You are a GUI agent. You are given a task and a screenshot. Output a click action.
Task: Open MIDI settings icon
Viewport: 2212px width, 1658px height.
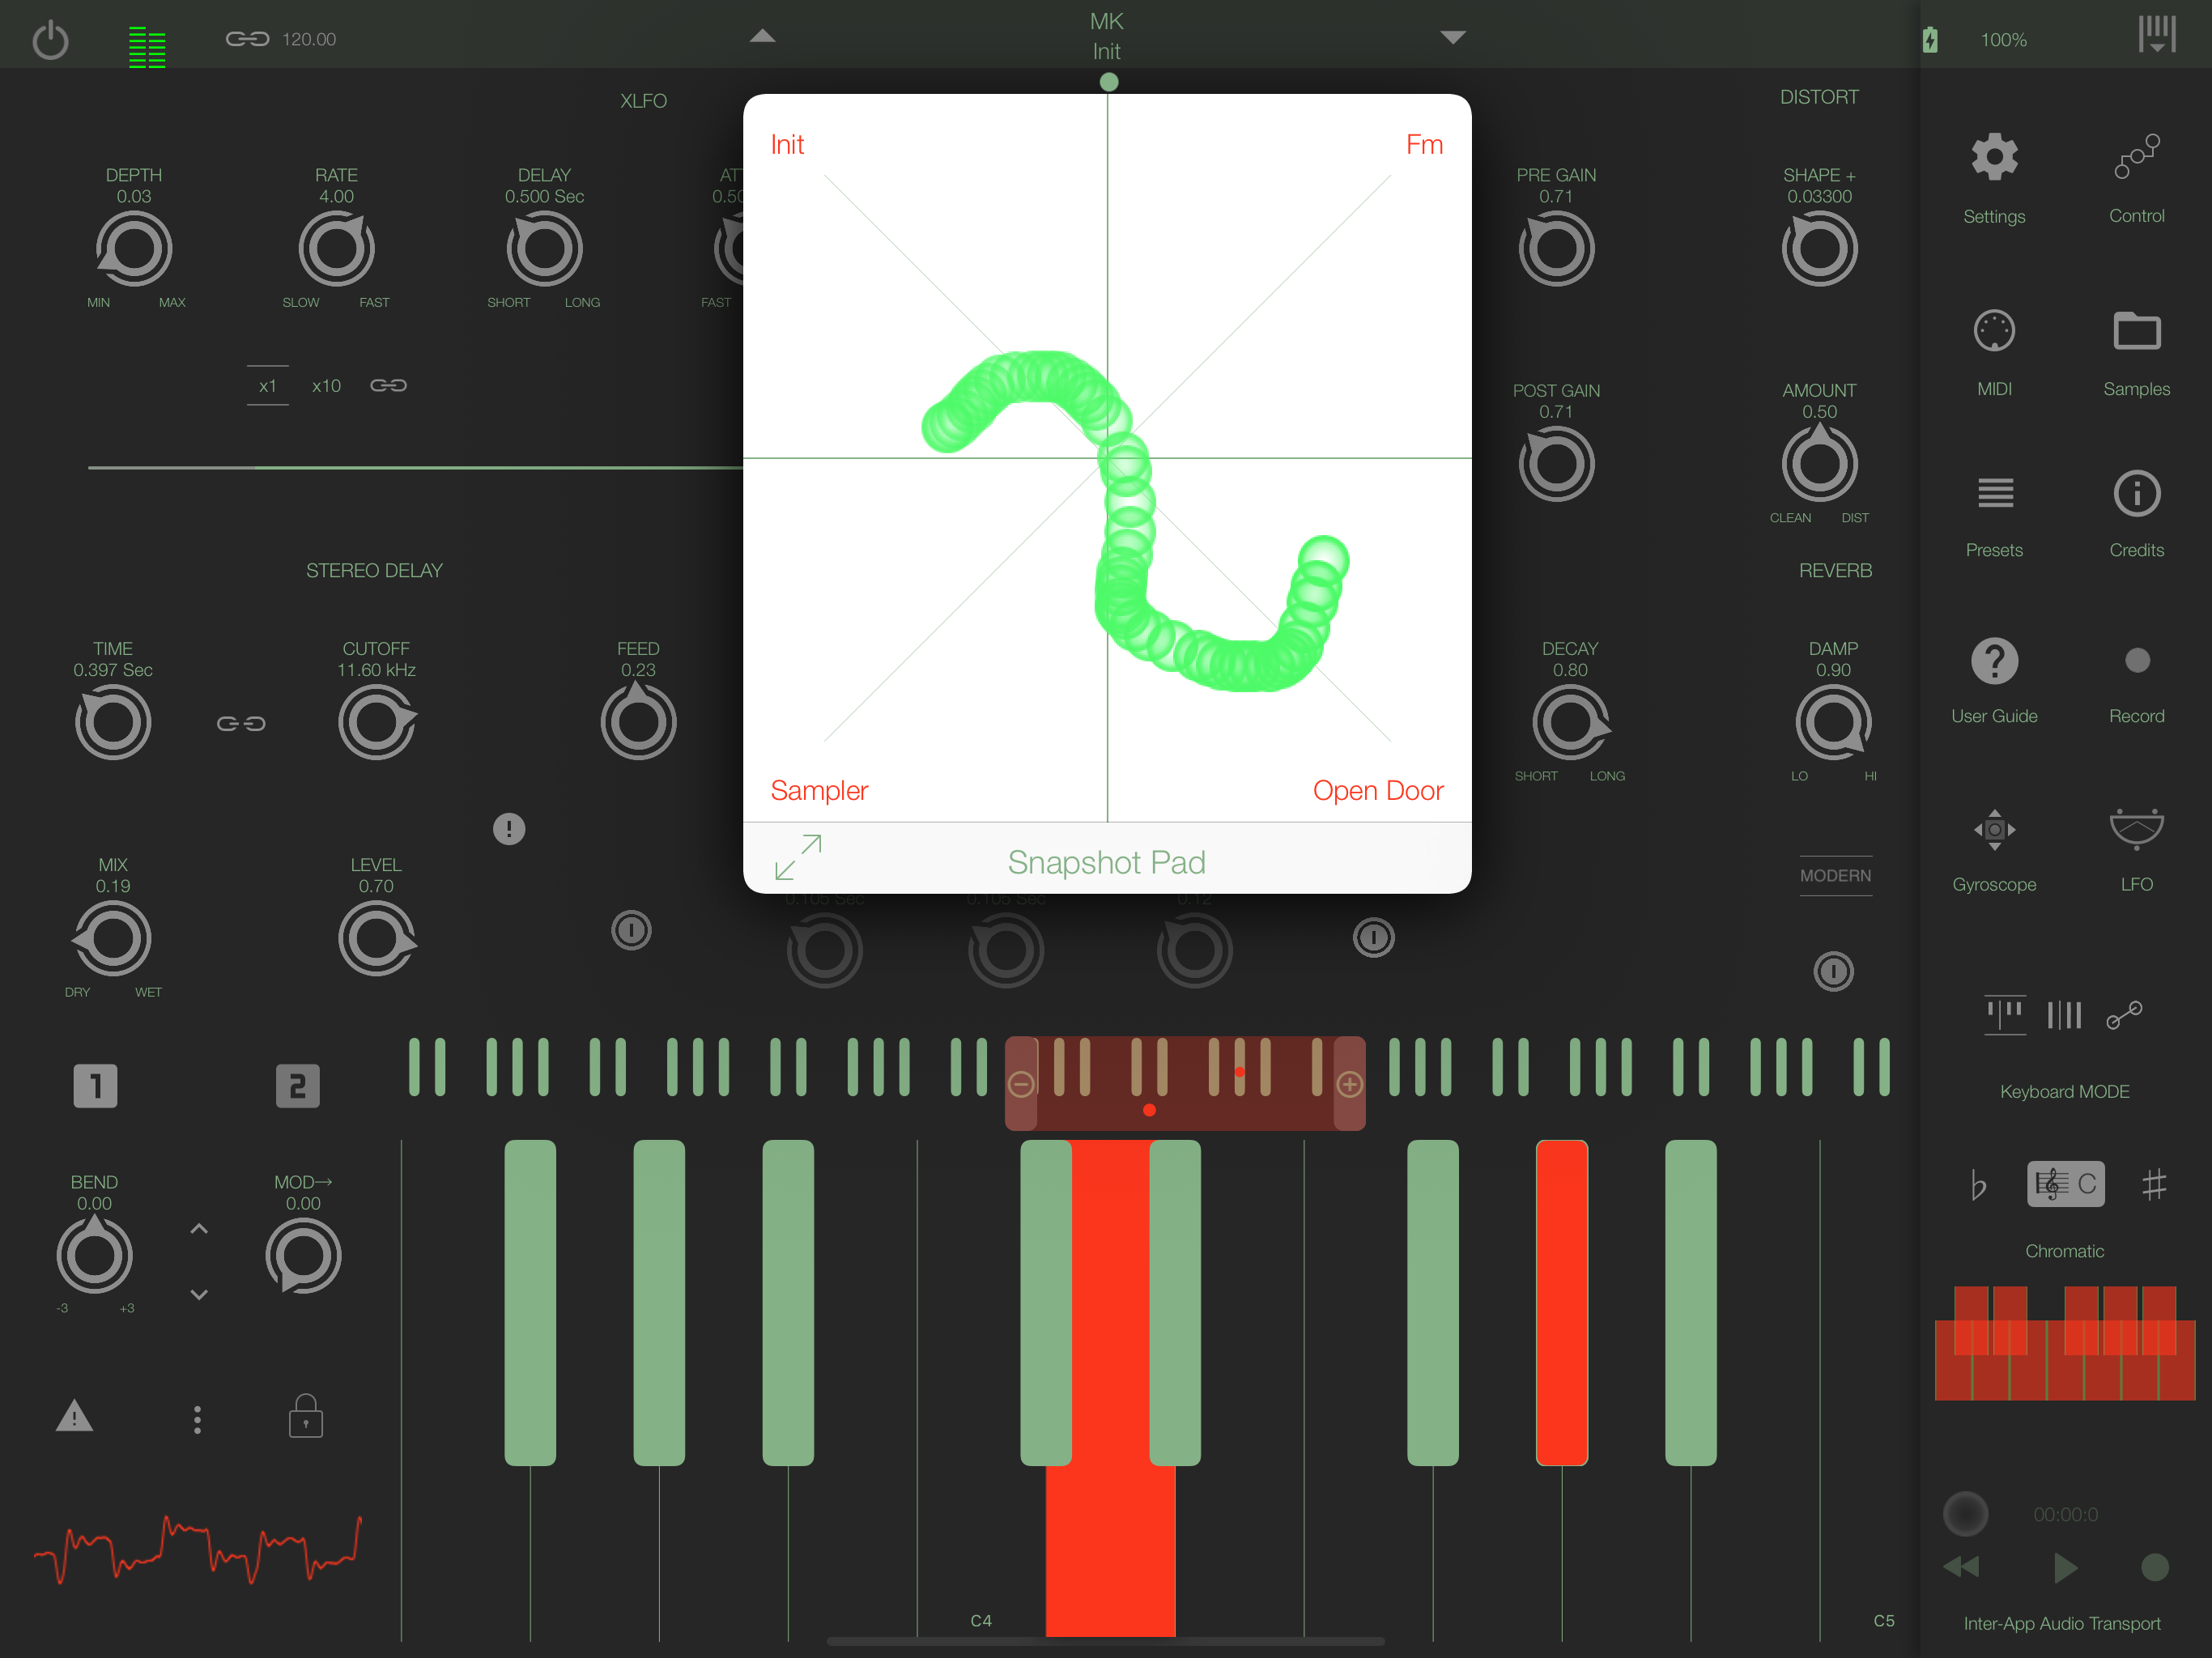1994,331
